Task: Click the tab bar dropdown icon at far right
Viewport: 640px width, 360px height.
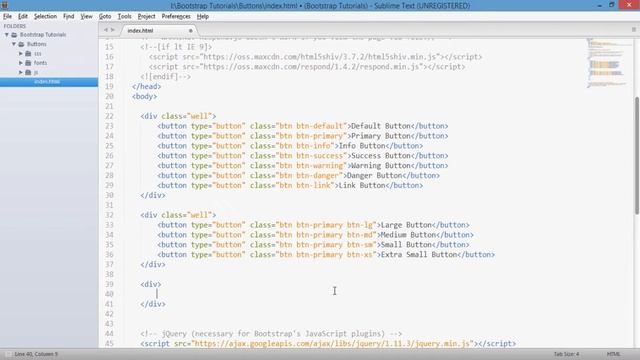Action: click(633, 30)
